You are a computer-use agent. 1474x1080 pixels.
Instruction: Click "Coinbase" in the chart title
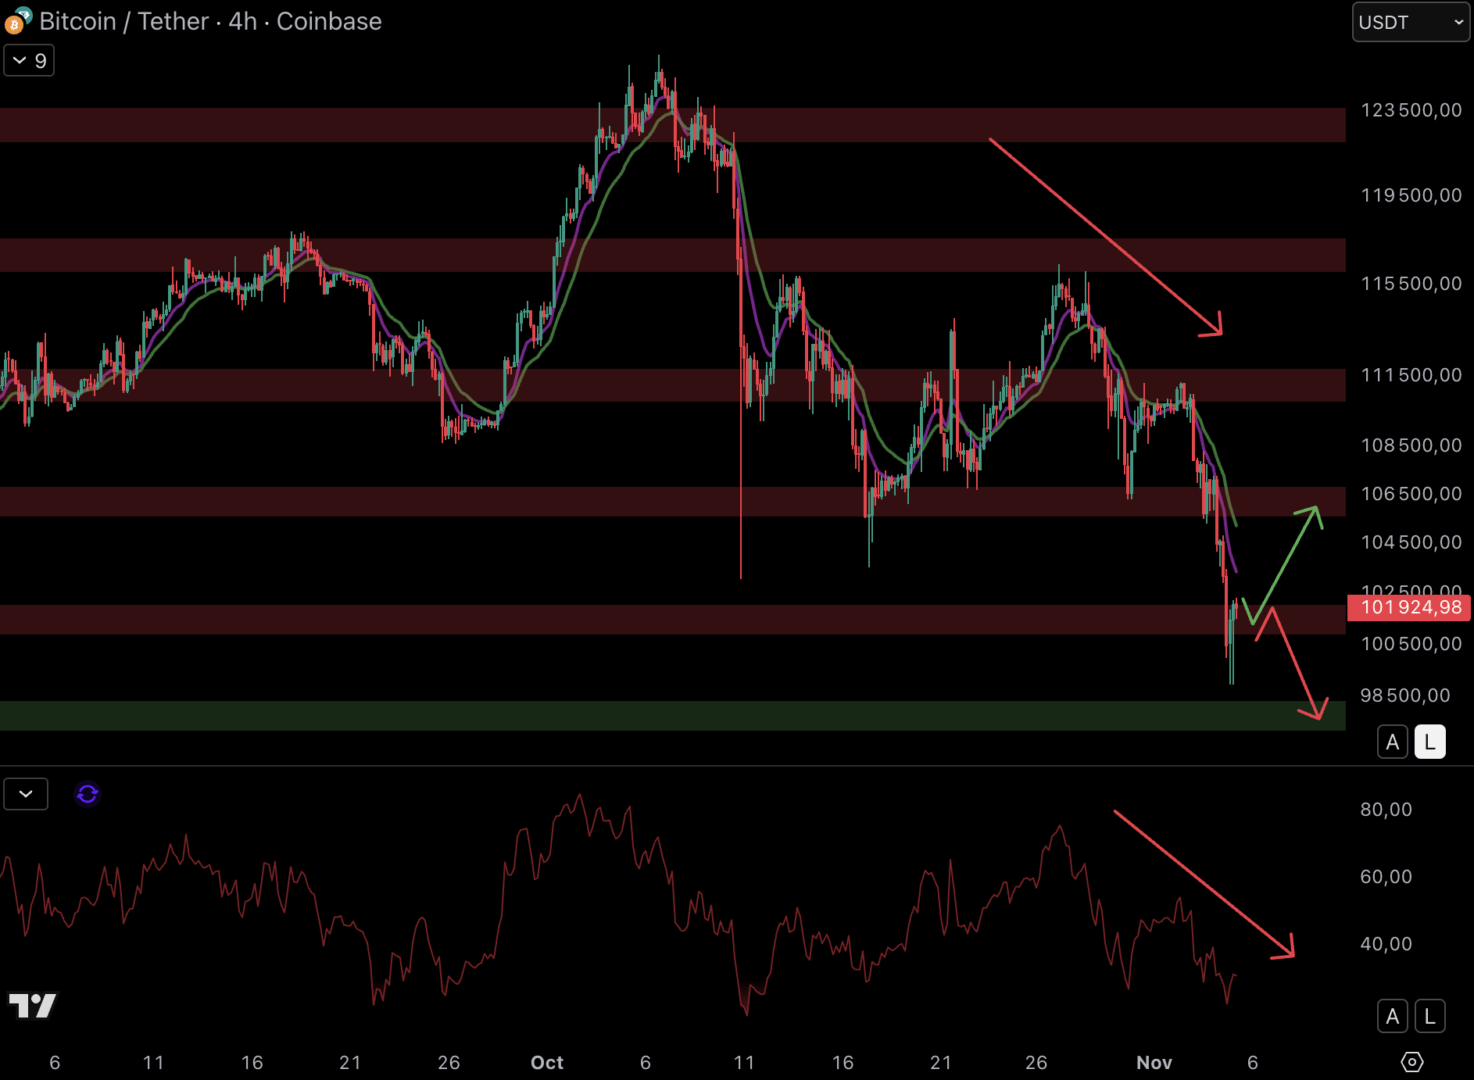point(328,21)
